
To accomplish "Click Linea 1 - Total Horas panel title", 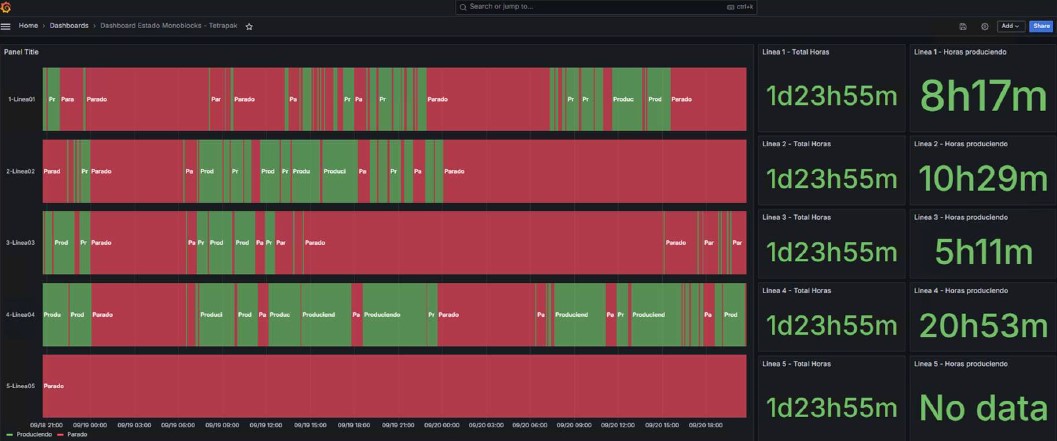I will (x=796, y=52).
